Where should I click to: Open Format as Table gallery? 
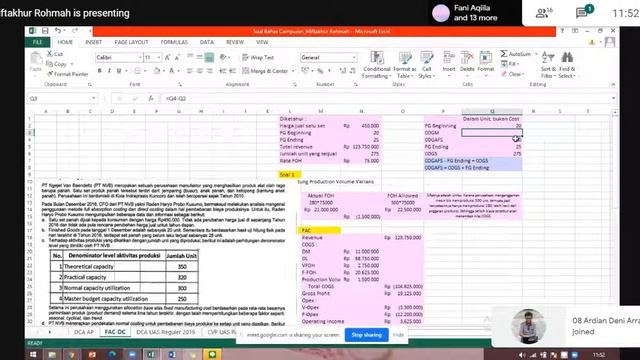coord(404,64)
